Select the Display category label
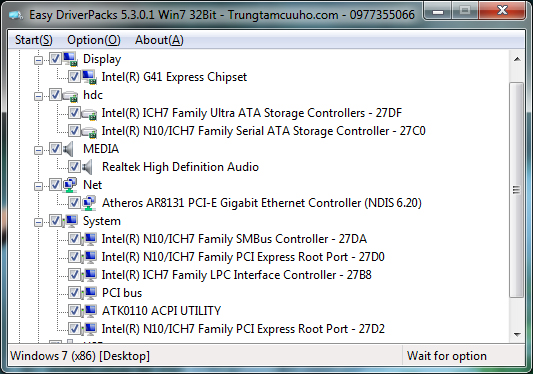The width and height of the screenshot is (533, 374). pyautogui.click(x=102, y=59)
